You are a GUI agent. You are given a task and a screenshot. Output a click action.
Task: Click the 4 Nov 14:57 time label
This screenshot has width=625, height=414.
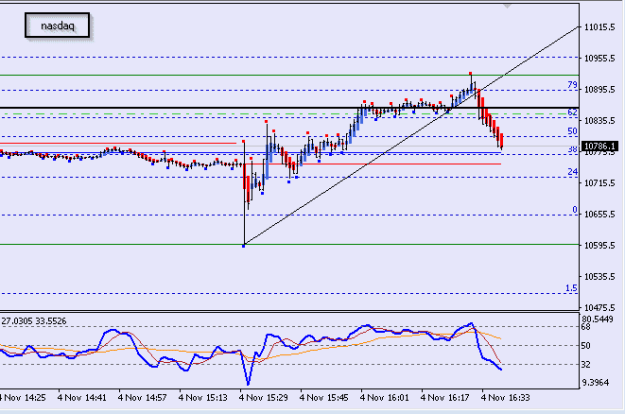142,397
